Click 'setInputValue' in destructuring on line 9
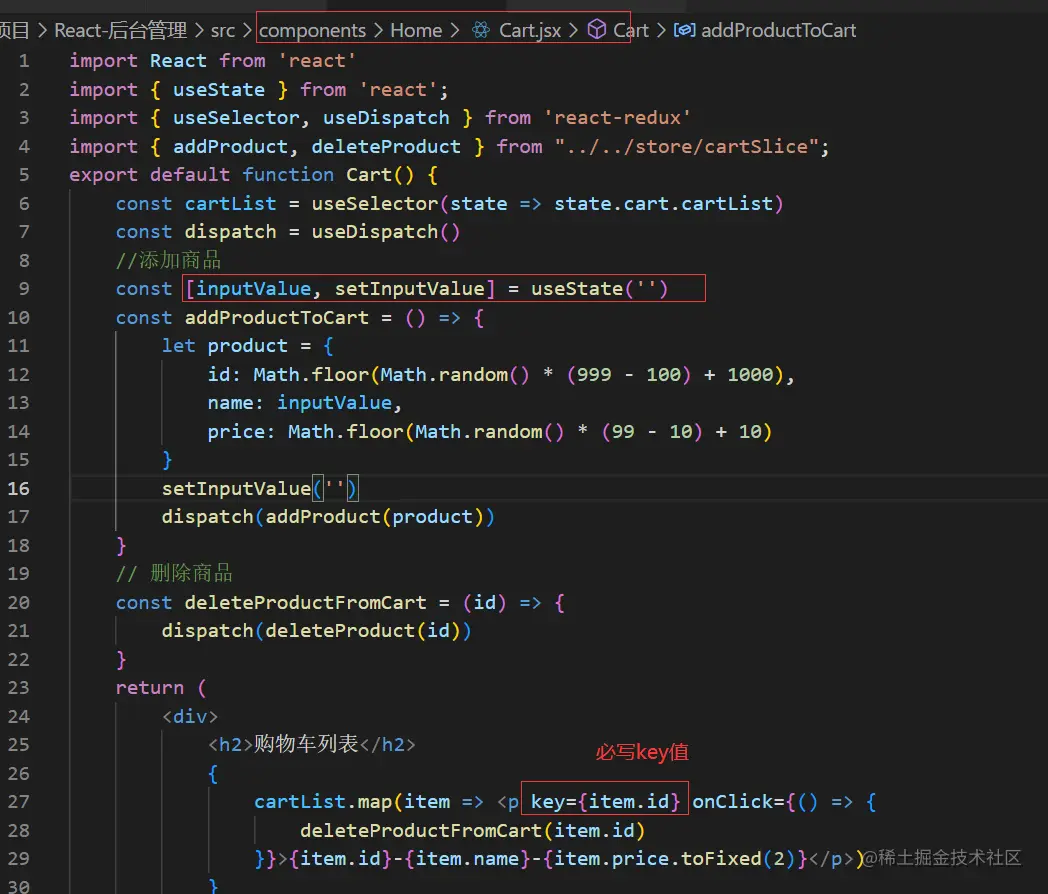1048x894 pixels. (x=409, y=289)
